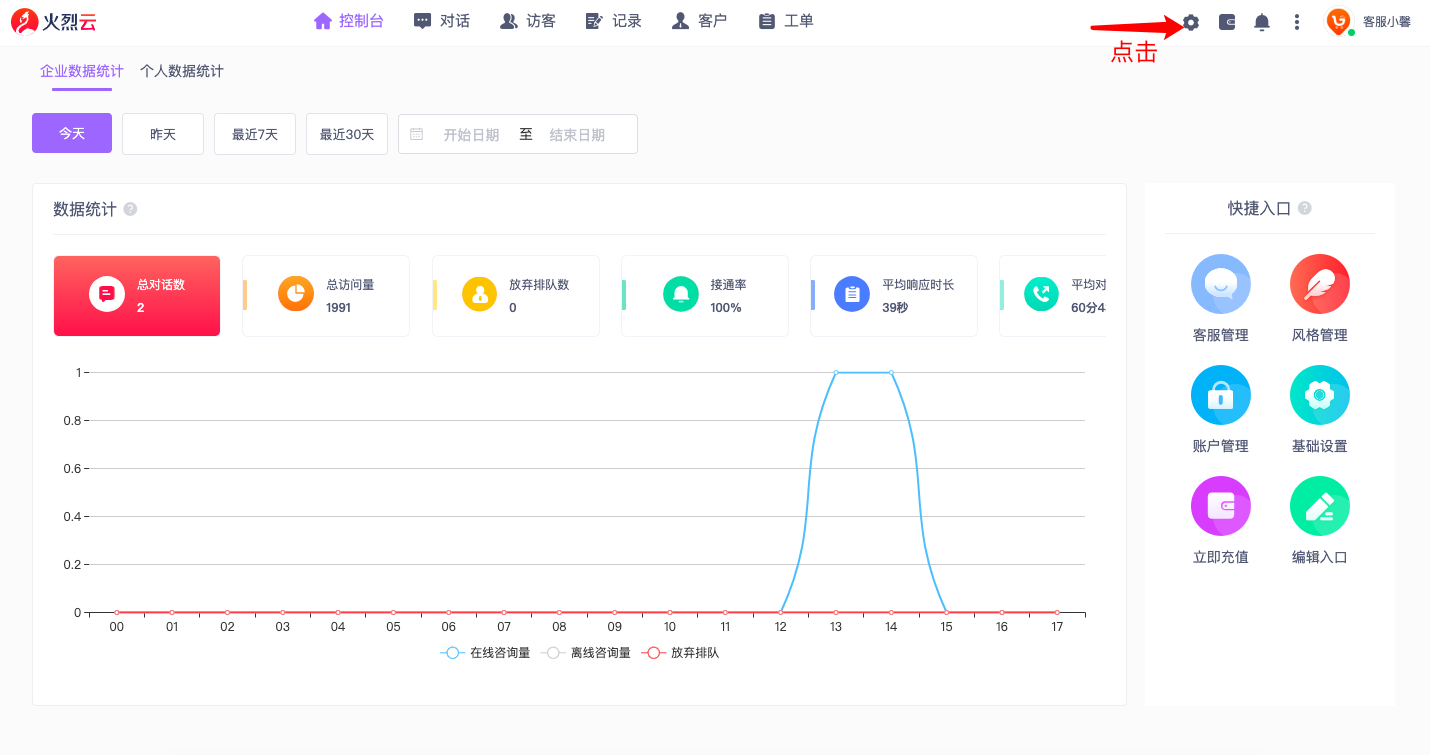This screenshot has width=1430, height=755.
Task: Open the 客服小馨 user account dropdown
Action: [x=1368, y=22]
